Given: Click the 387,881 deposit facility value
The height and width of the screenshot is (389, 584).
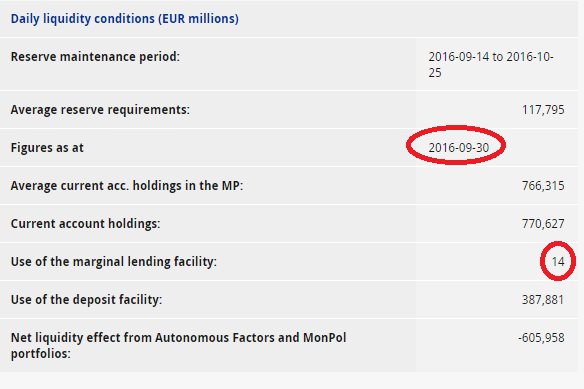Looking at the screenshot, I should (543, 300).
